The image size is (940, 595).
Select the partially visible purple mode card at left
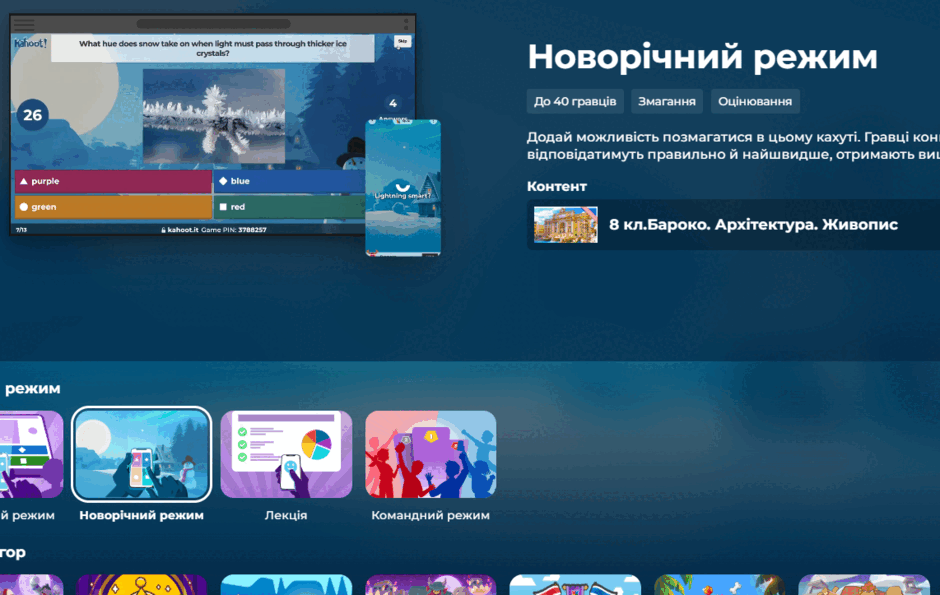pyautogui.click(x=31, y=454)
